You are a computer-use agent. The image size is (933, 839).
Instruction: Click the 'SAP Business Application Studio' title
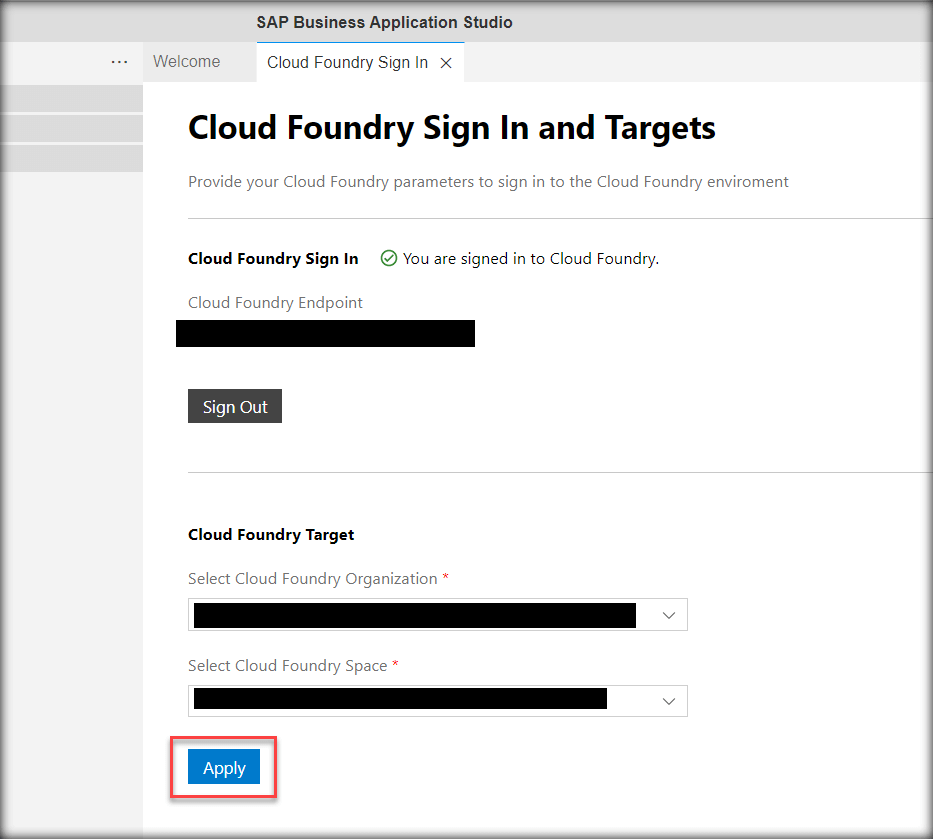point(384,22)
